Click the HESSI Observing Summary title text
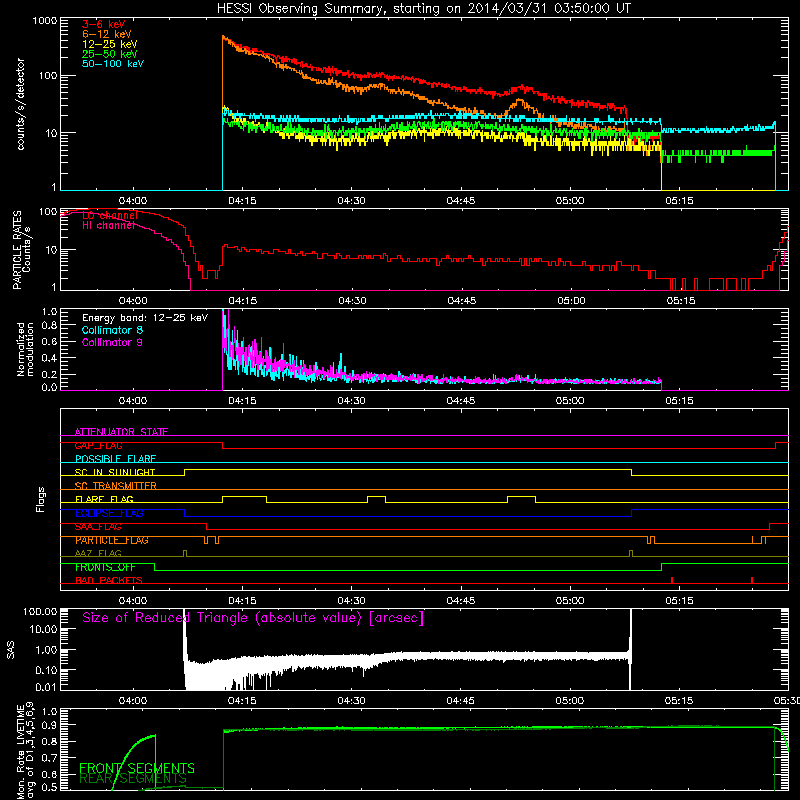The width and height of the screenshot is (800, 800). [423, 9]
